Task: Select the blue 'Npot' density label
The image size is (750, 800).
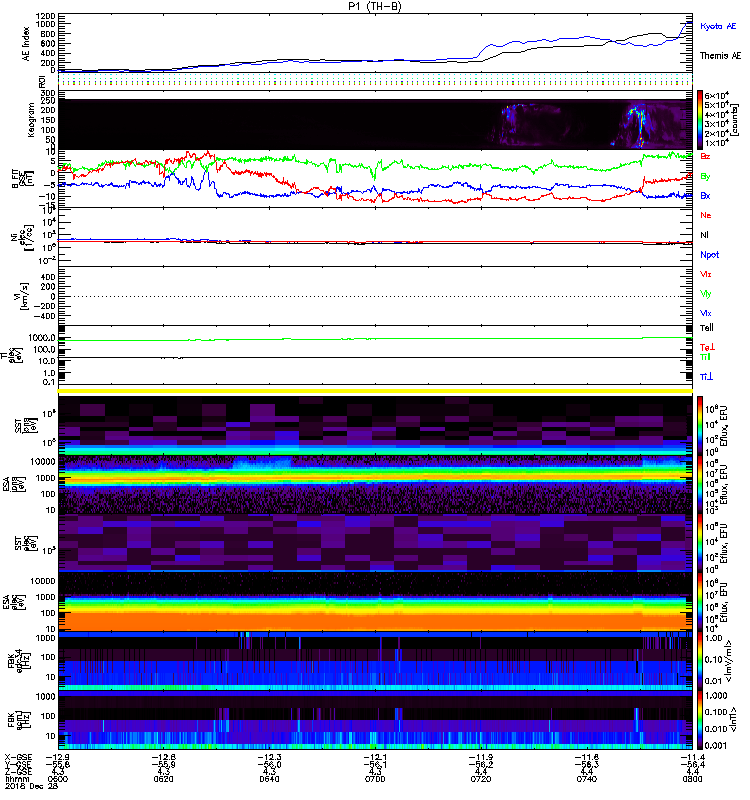Action: pyautogui.click(x=709, y=255)
